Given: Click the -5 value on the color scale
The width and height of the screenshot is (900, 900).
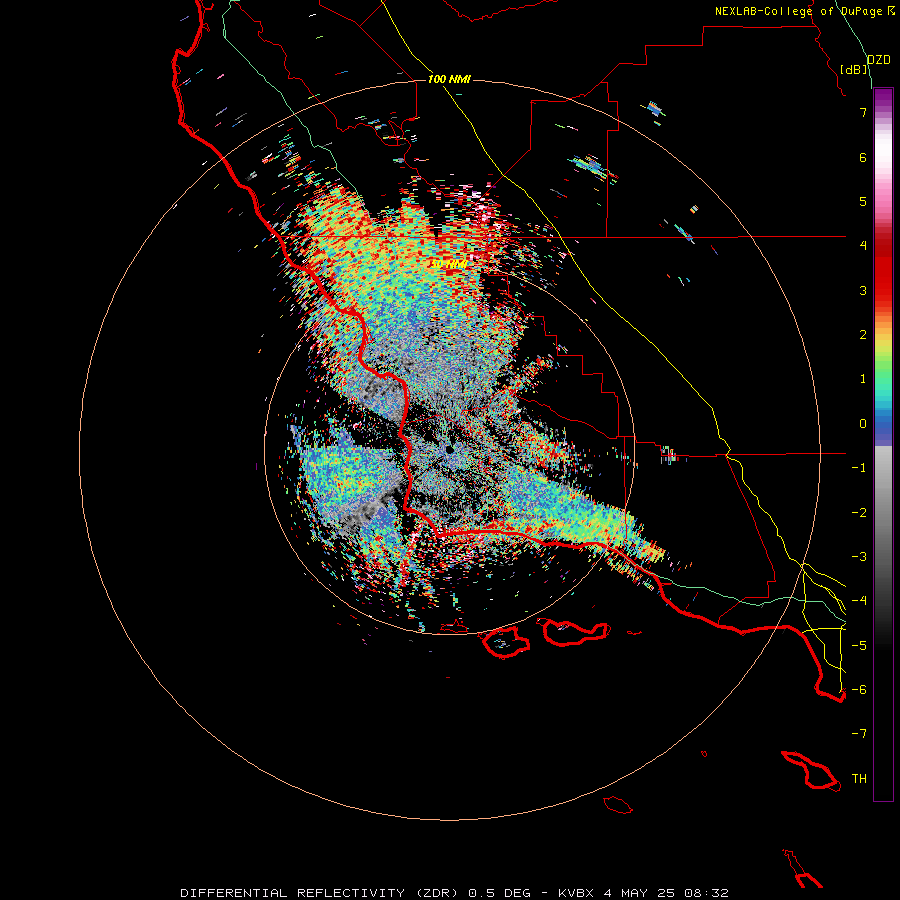Looking at the screenshot, I should (859, 646).
